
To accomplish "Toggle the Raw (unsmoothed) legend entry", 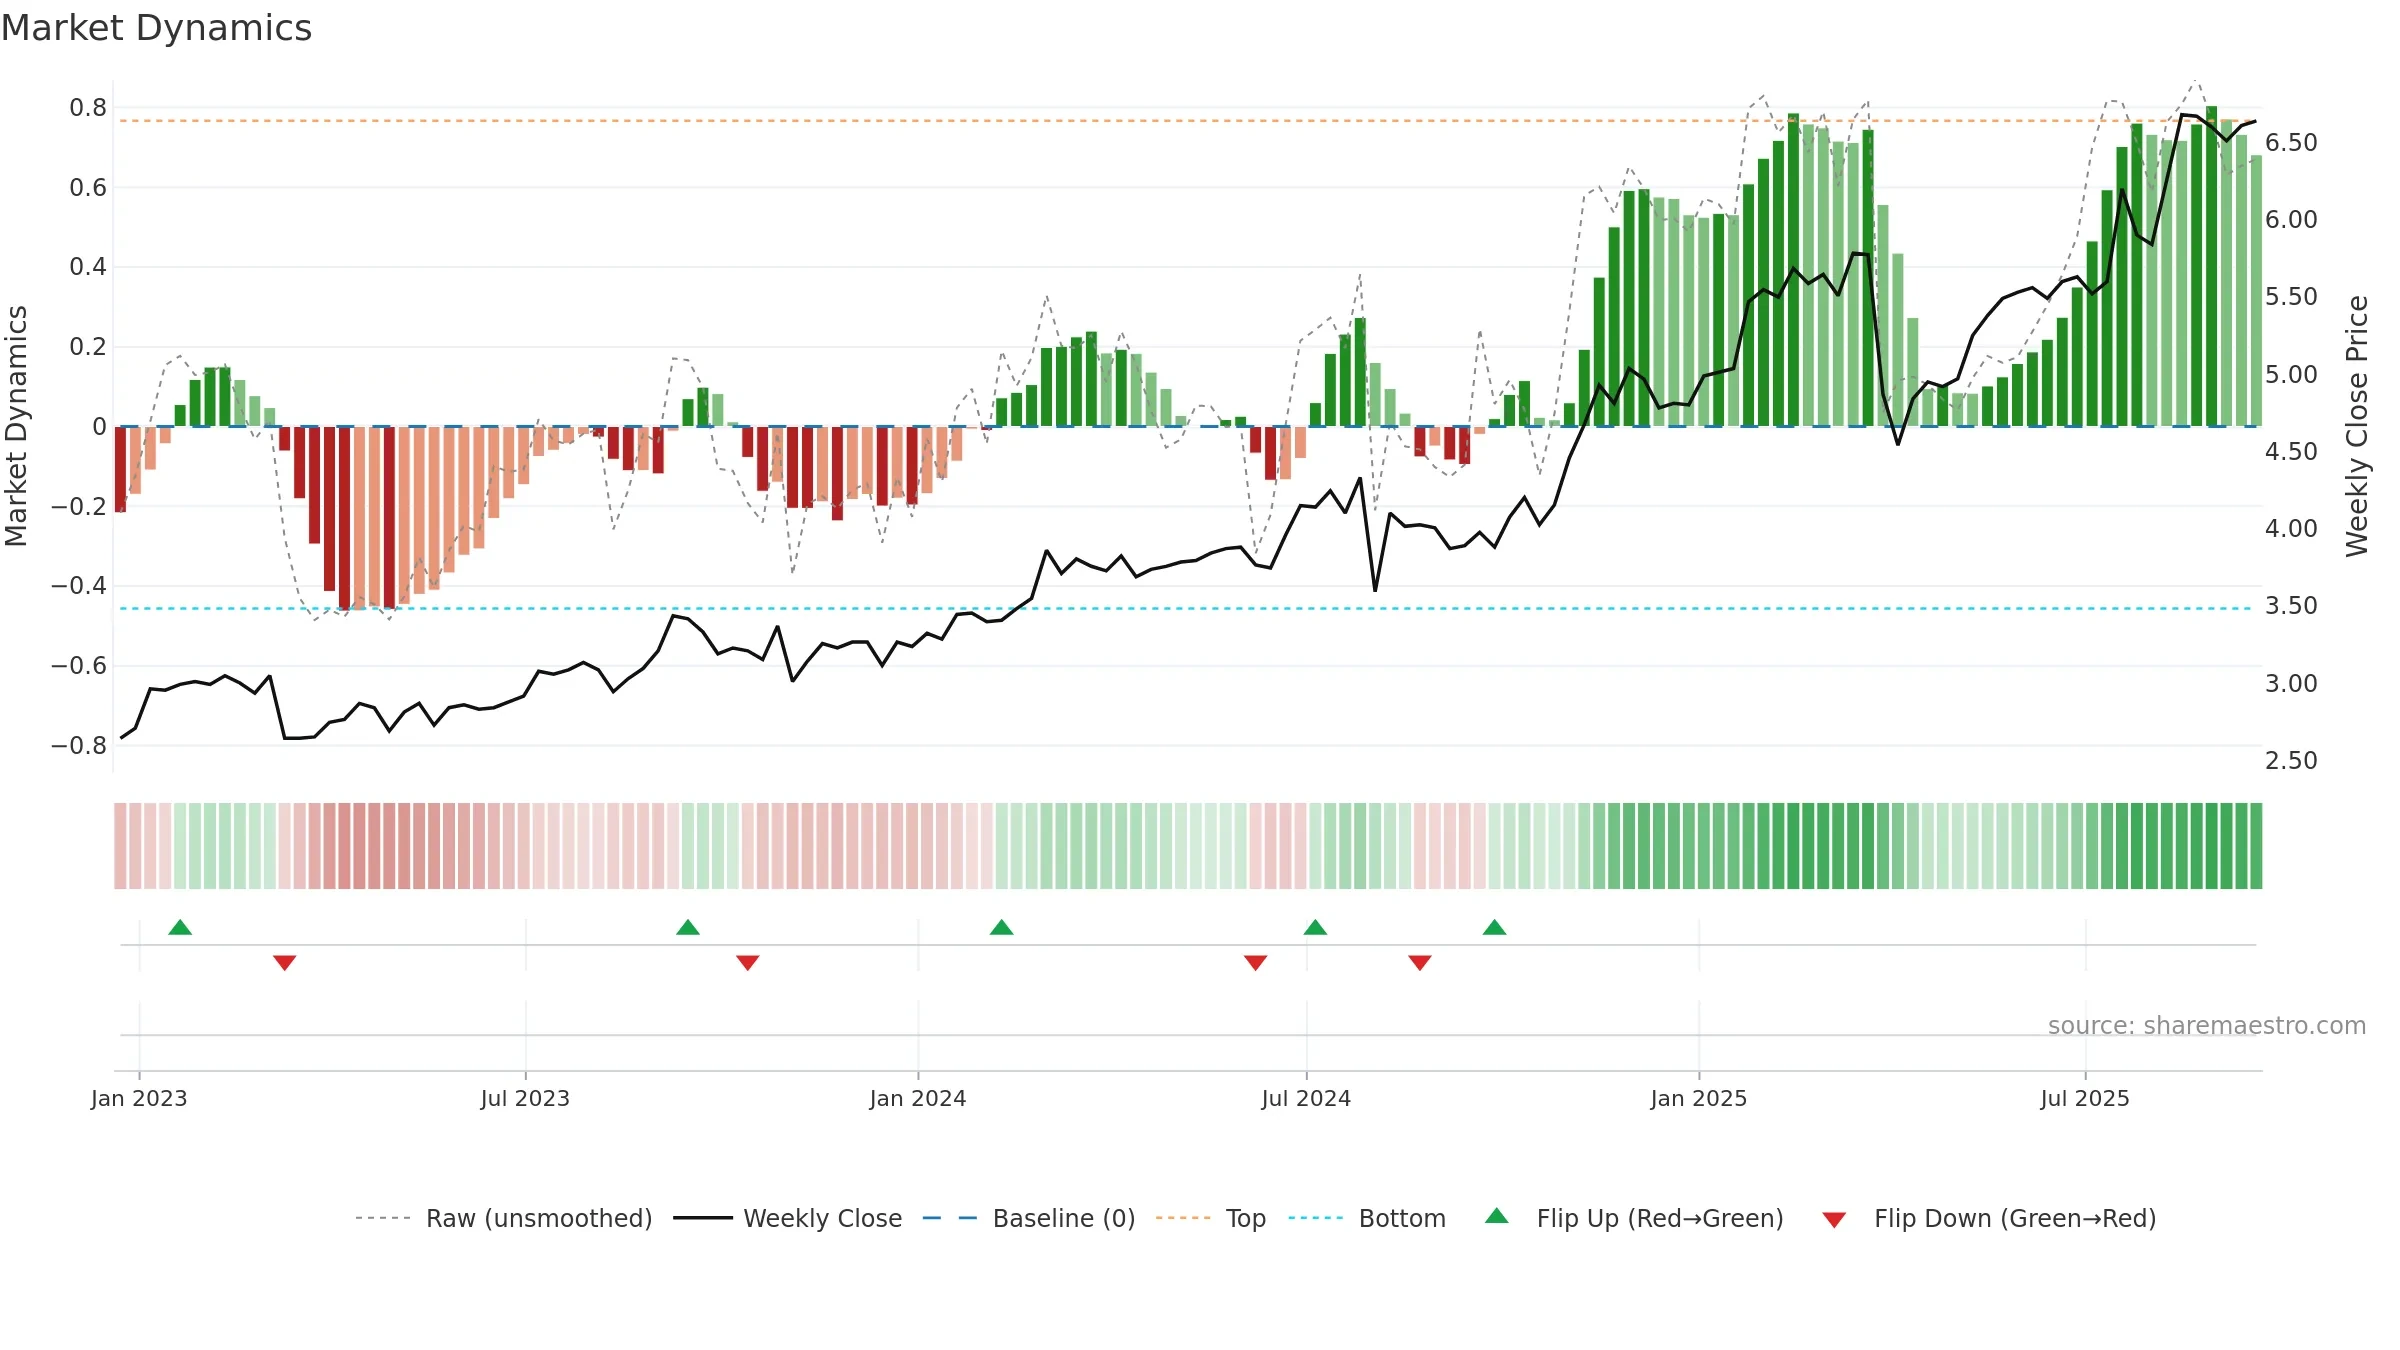I will (504, 1218).
